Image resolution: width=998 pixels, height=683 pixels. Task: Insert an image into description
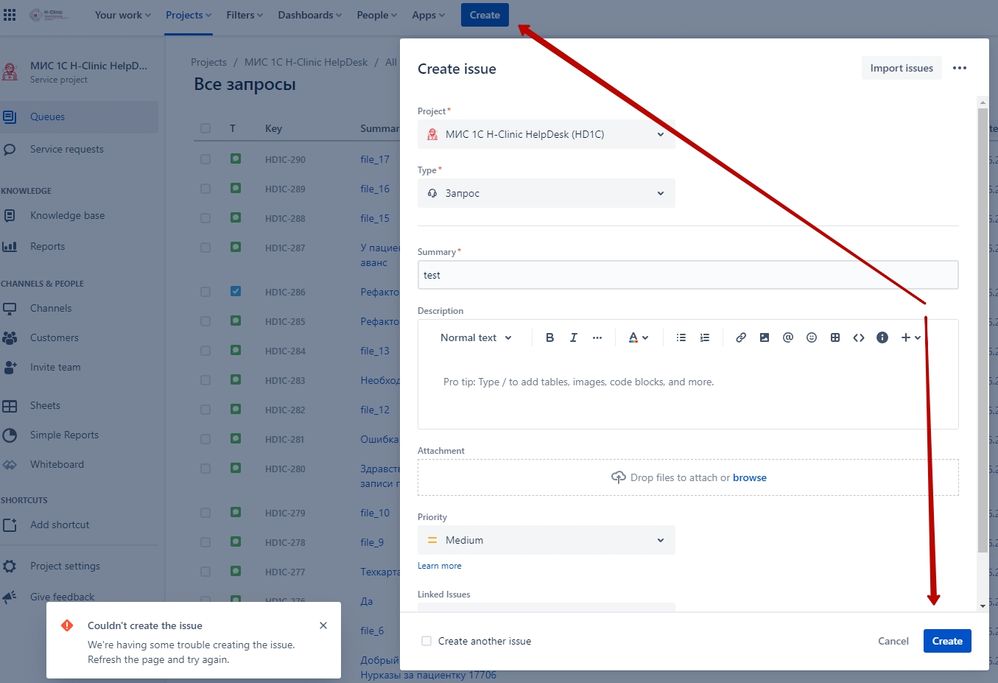(764, 337)
